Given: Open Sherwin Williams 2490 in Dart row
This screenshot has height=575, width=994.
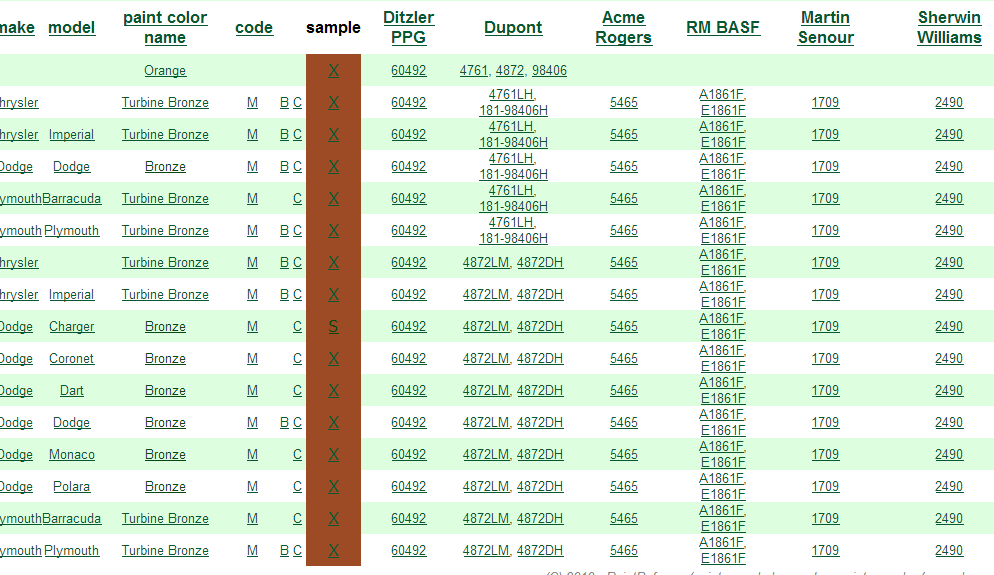Looking at the screenshot, I should [x=949, y=391].
